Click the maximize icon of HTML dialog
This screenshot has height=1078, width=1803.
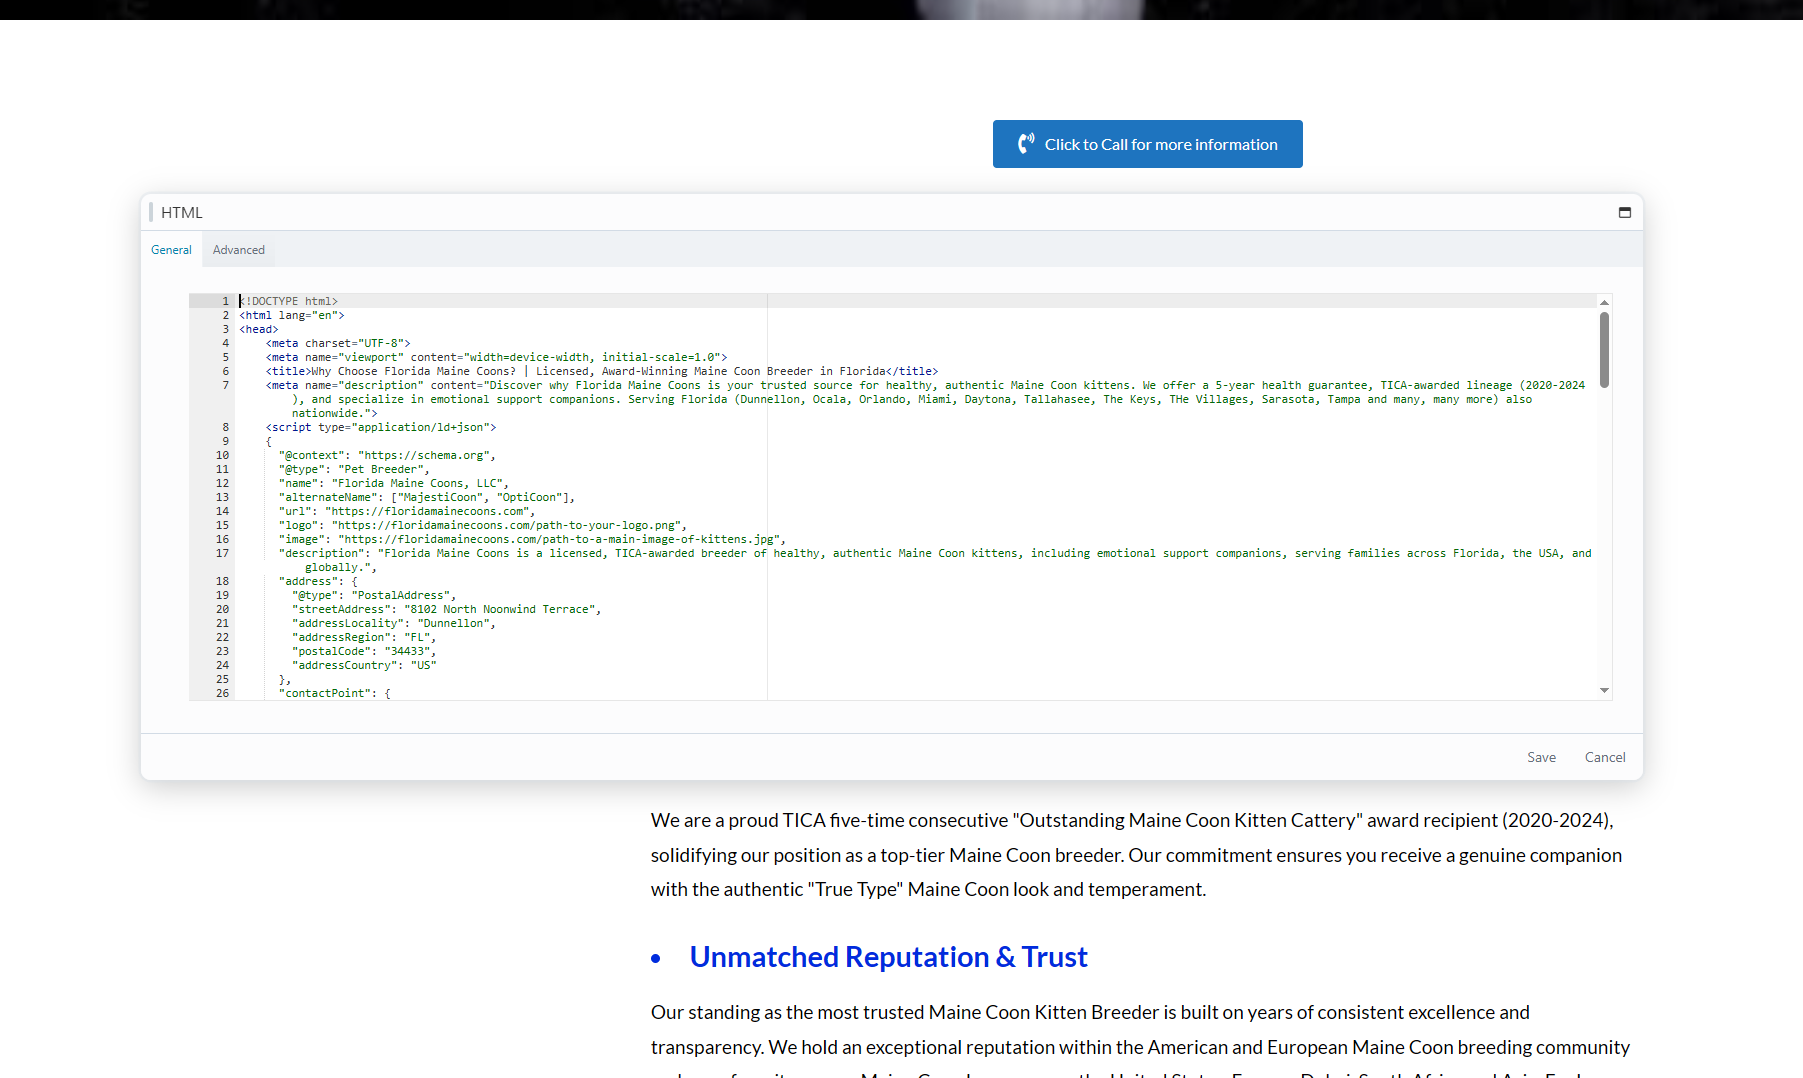pos(1624,212)
